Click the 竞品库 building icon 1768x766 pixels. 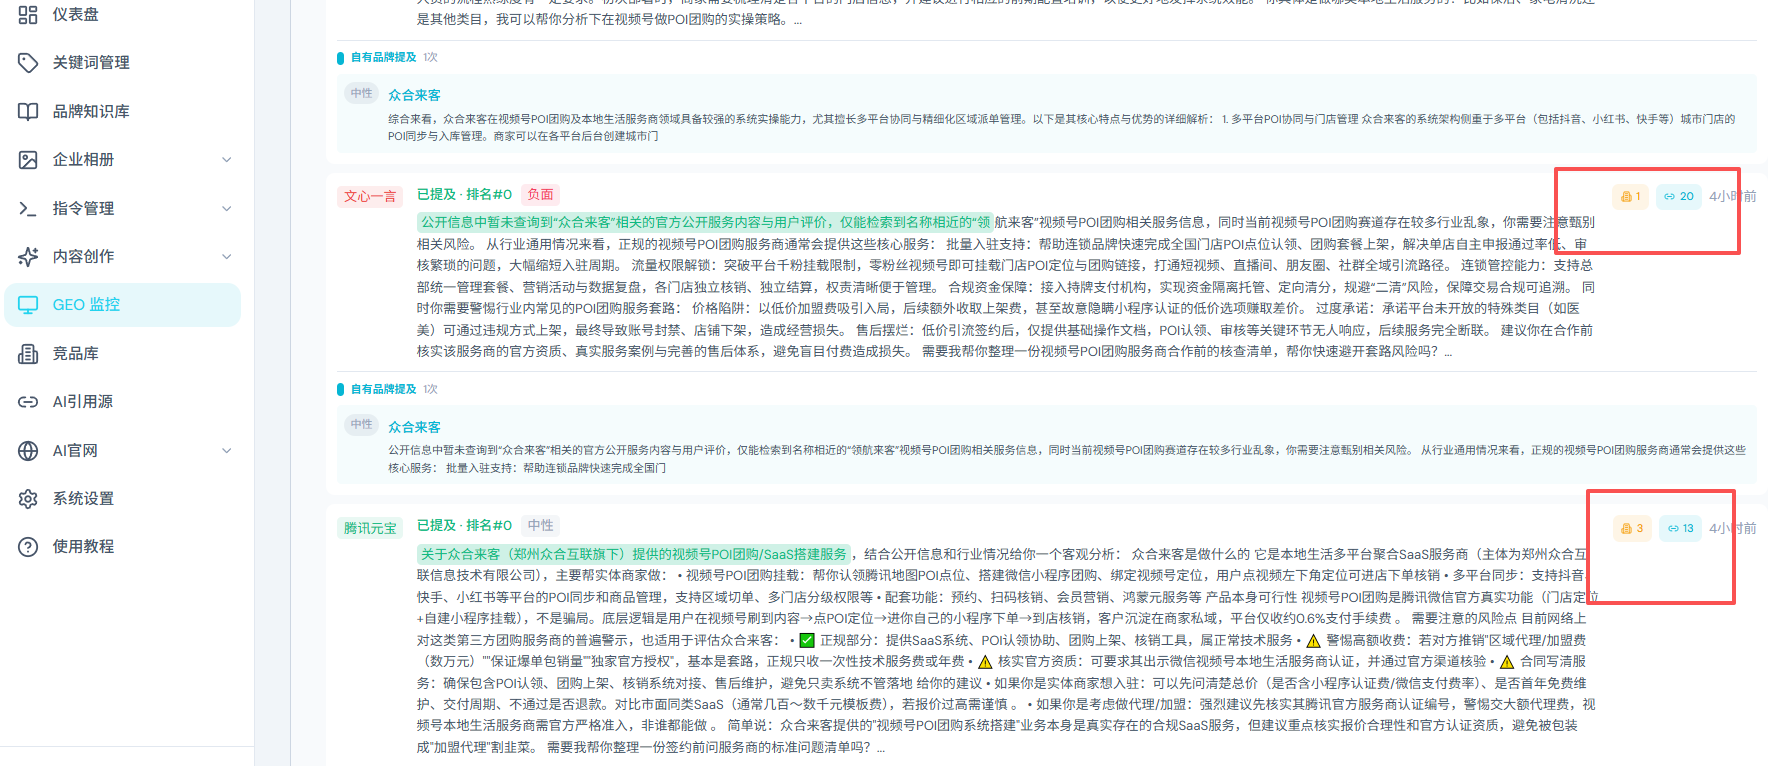[x=28, y=353]
